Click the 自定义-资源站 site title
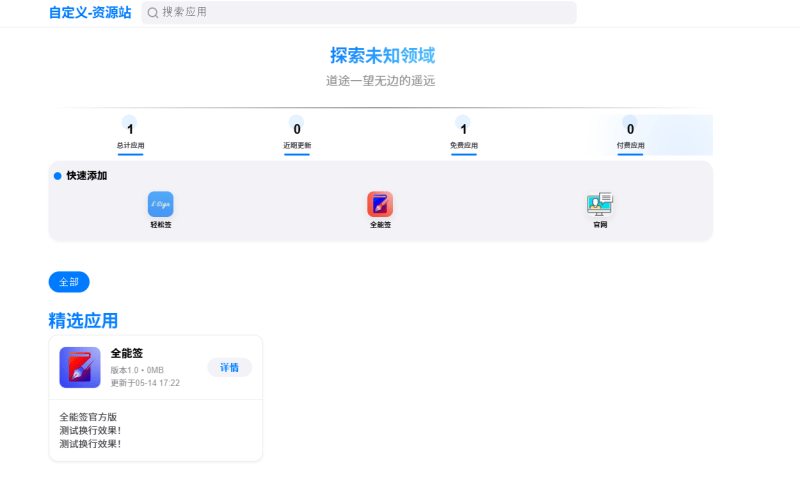The image size is (800, 489). (90, 12)
